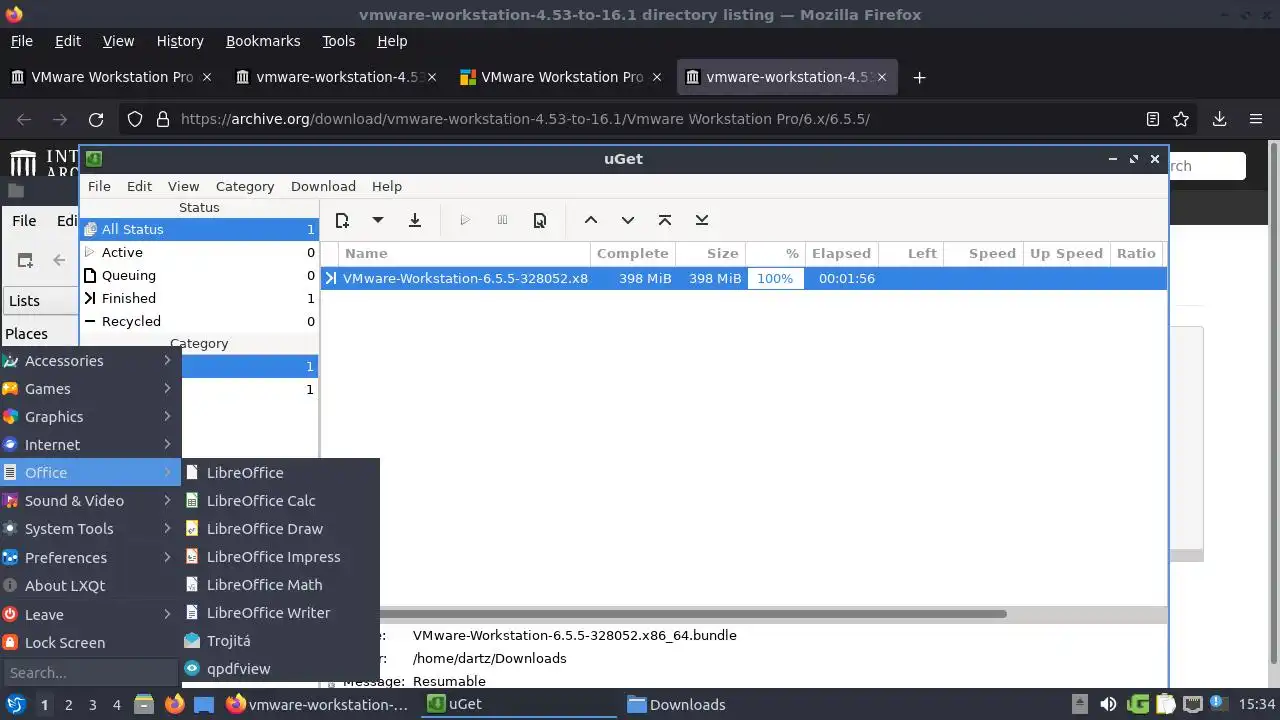Screen dimensions: 1280x720
Task: Open dropdown arrow beside new download icon
Action: pos(378,220)
